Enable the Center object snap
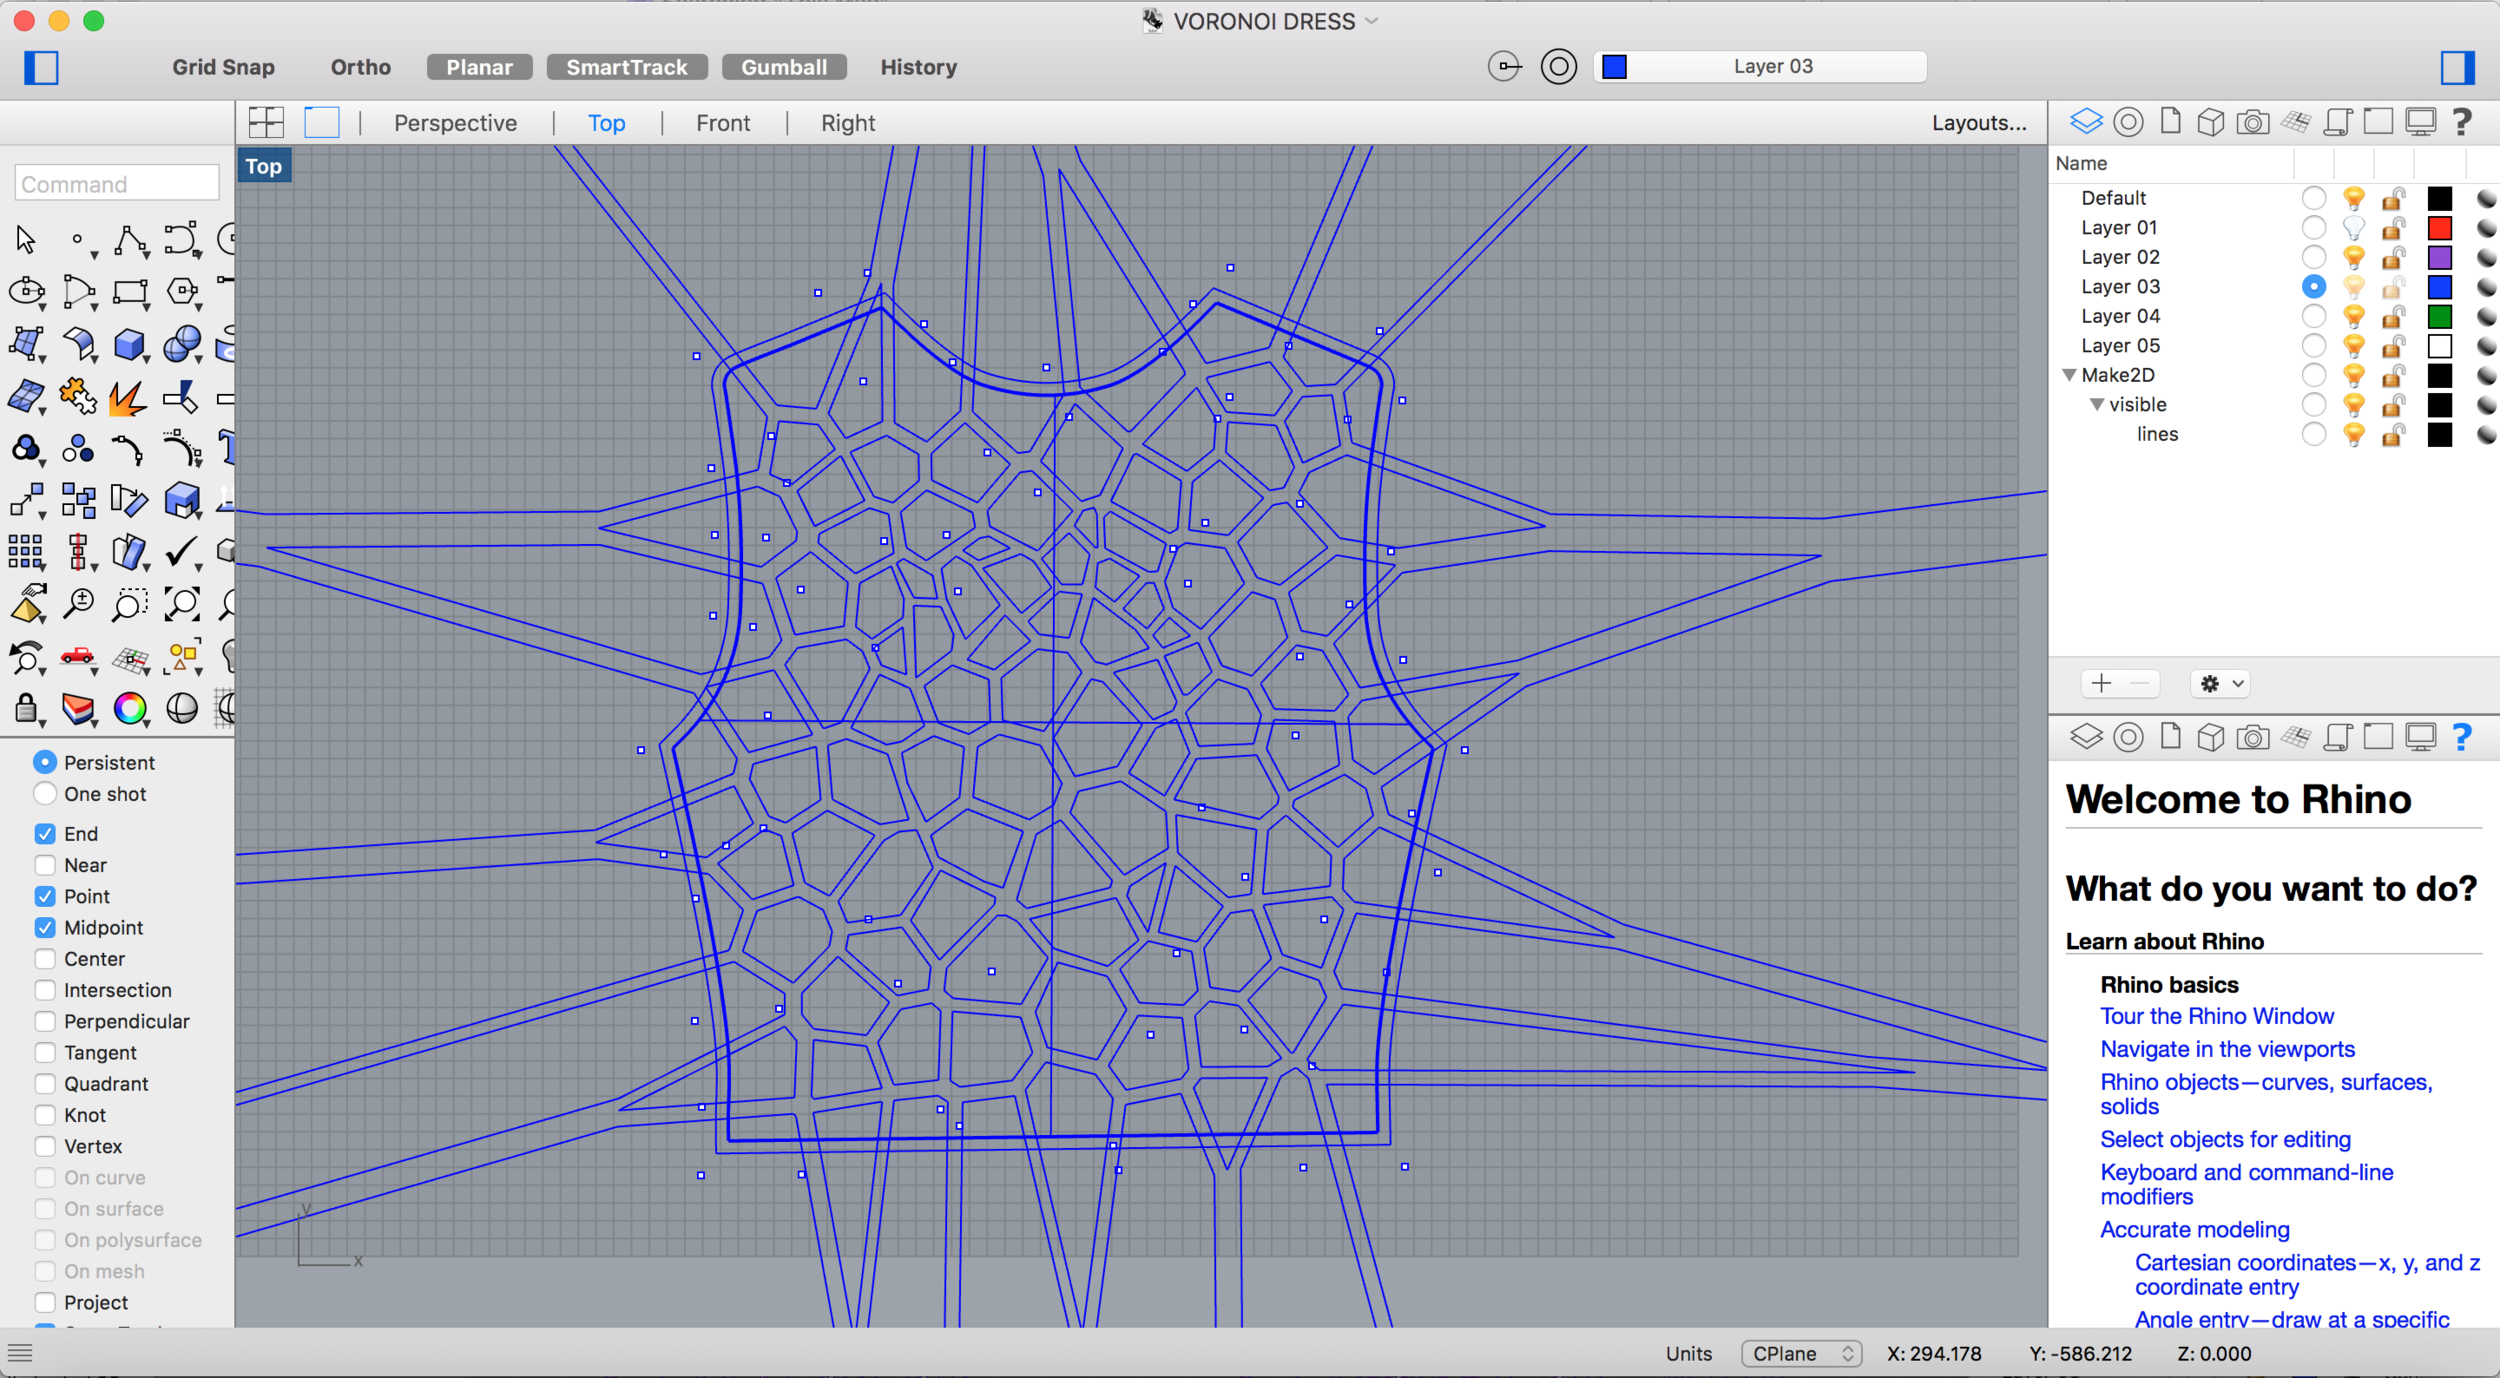The image size is (2500, 1378). pos(45,959)
